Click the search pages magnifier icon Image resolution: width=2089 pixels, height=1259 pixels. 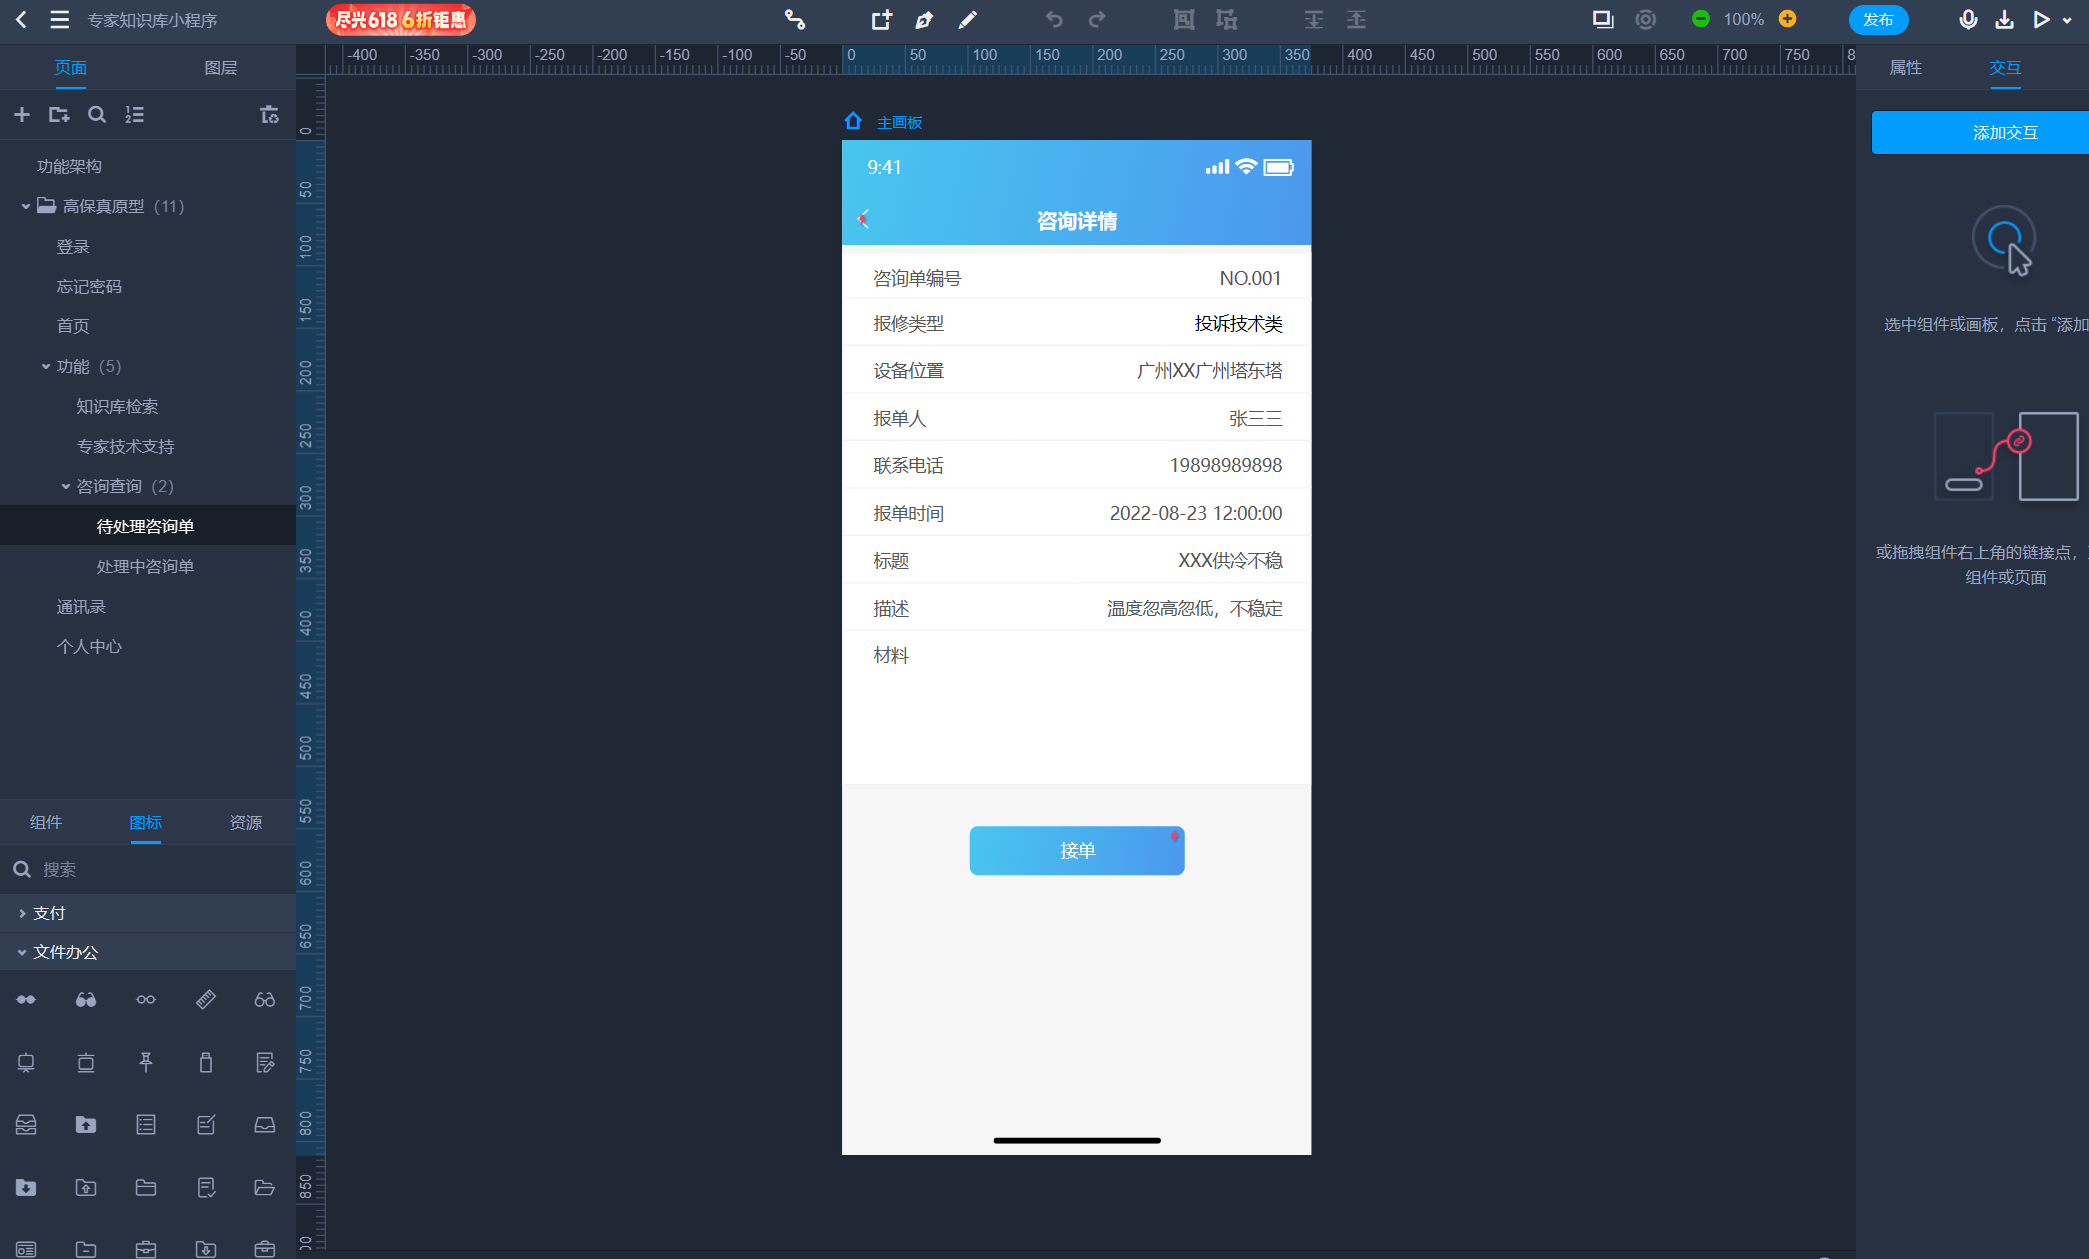tap(97, 115)
